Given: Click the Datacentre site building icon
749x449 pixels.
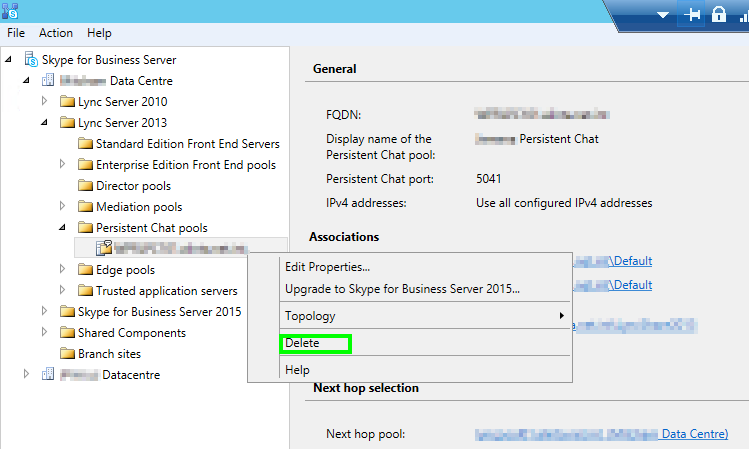Looking at the screenshot, I should (48, 374).
